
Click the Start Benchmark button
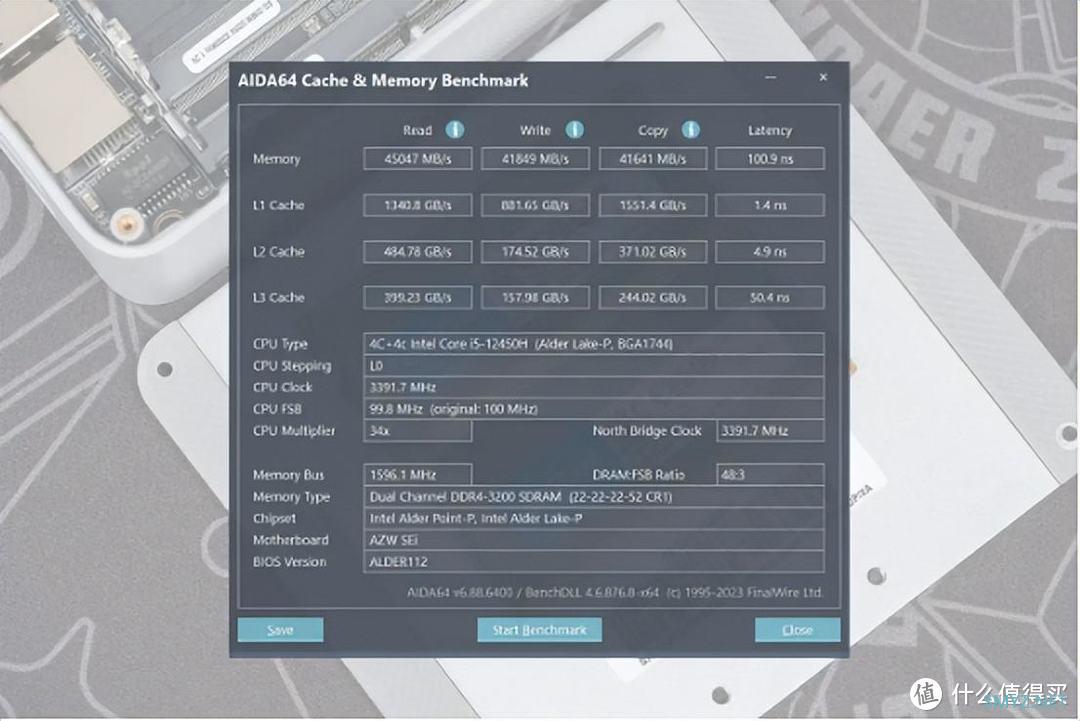tap(539, 630)
